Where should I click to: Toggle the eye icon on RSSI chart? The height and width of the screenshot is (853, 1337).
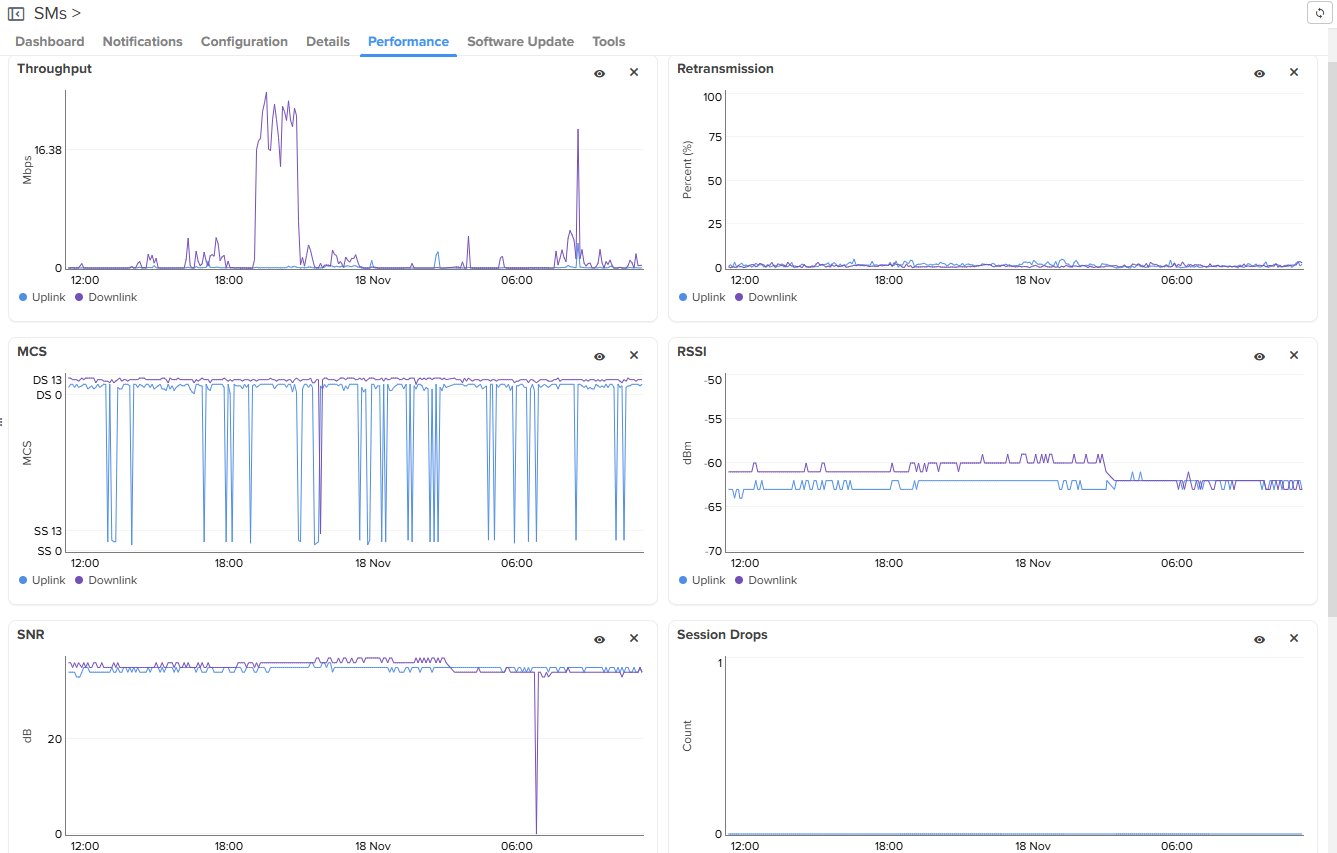[x=1259, y=356]
